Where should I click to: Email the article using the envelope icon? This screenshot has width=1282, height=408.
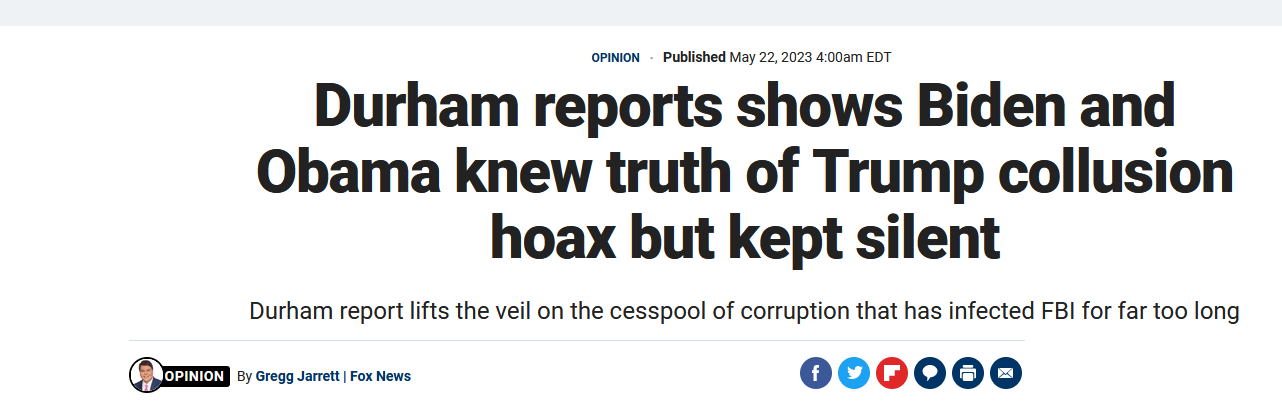1005,374
